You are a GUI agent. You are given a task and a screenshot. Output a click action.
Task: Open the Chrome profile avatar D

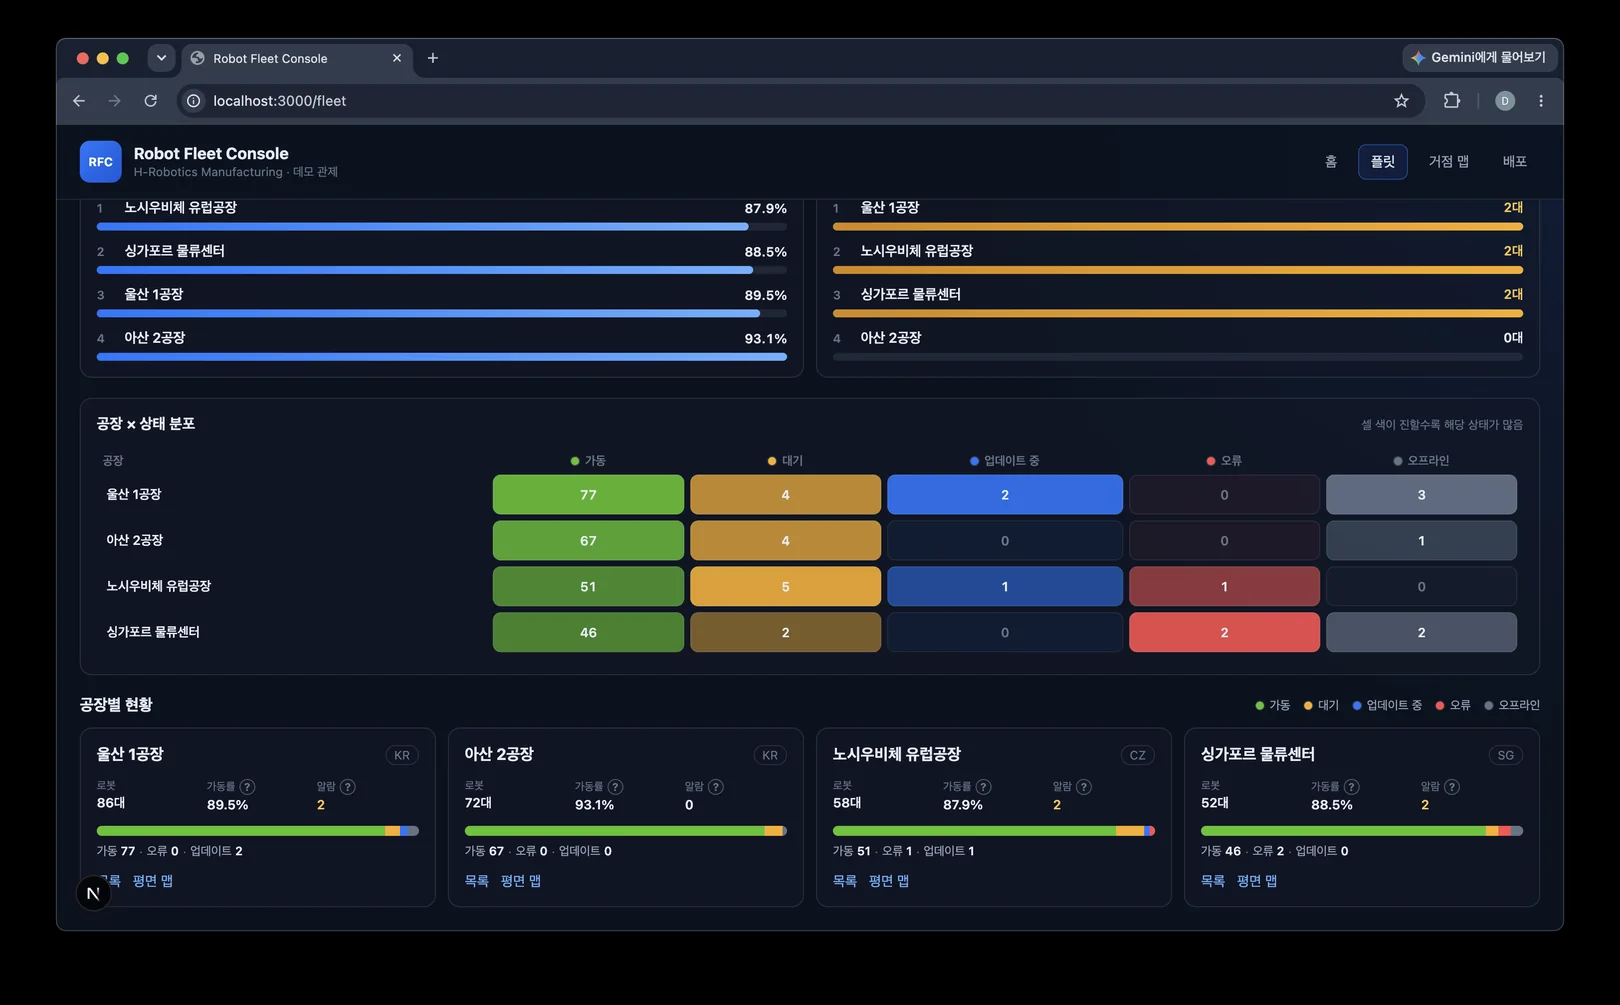click(1505, 101)
